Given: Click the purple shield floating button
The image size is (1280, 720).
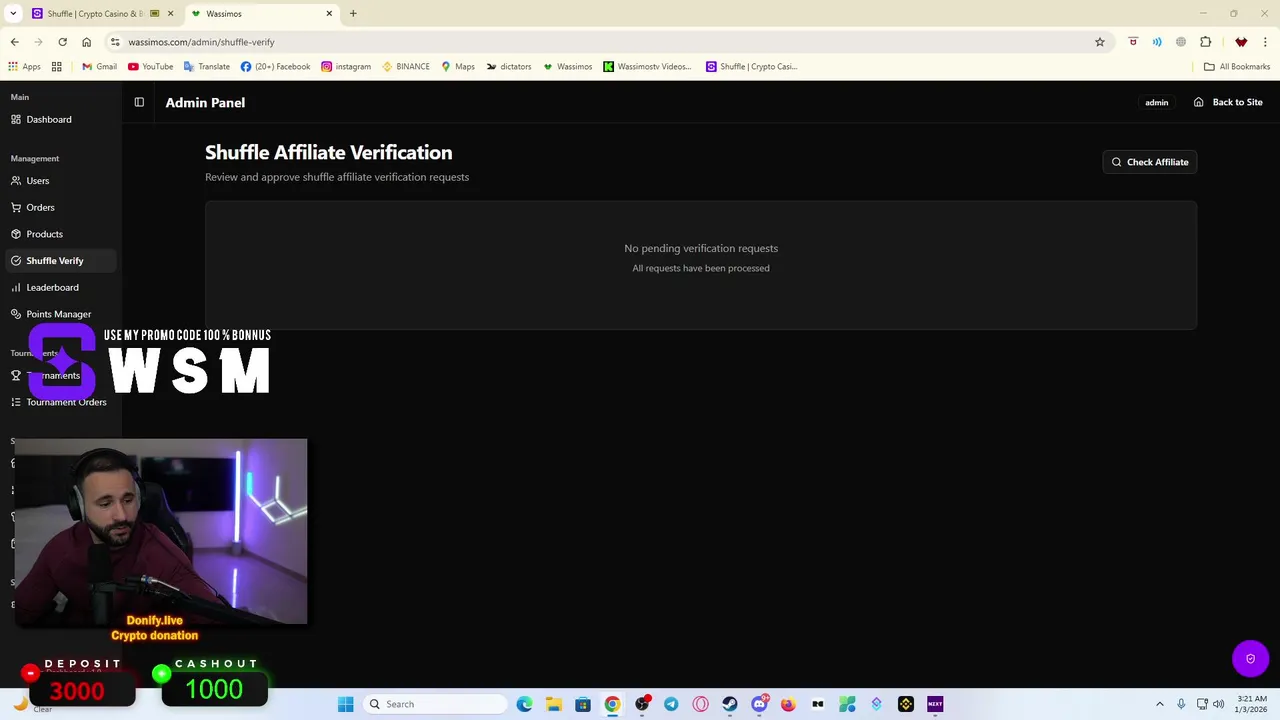Looking at the screenshot, I should click(1250, 659).
